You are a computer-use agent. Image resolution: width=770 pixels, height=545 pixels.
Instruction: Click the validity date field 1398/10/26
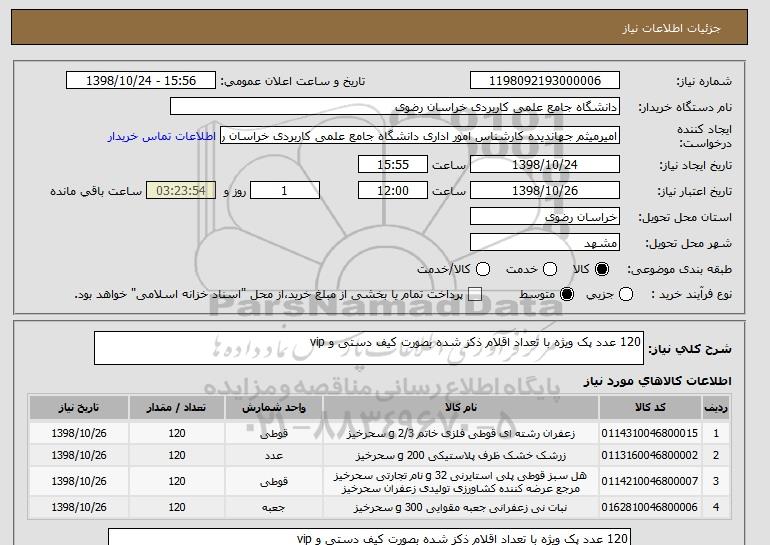point(545,191)
